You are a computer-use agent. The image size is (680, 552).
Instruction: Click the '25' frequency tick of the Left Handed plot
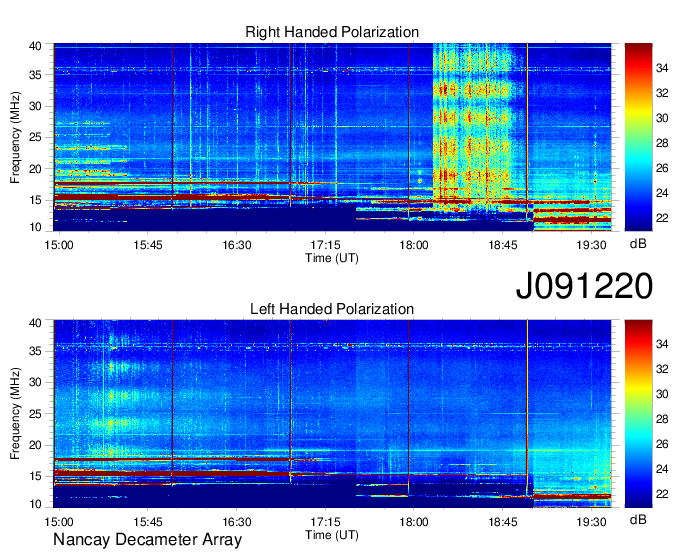[x=35, y=414]
